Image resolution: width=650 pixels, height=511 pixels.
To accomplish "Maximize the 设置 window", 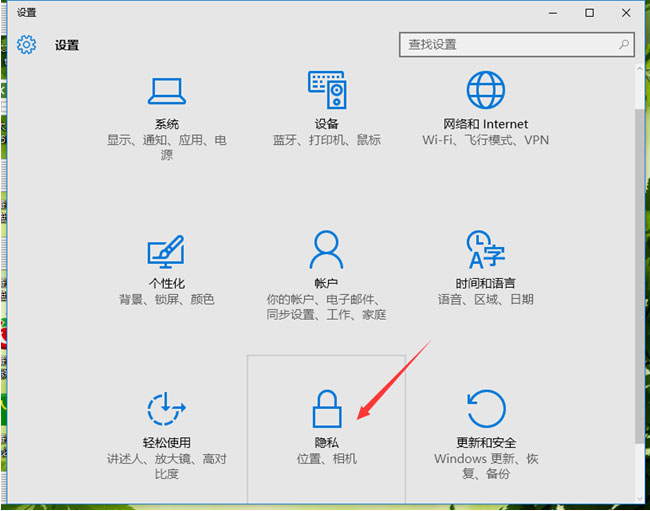I will tap(589, 13).
